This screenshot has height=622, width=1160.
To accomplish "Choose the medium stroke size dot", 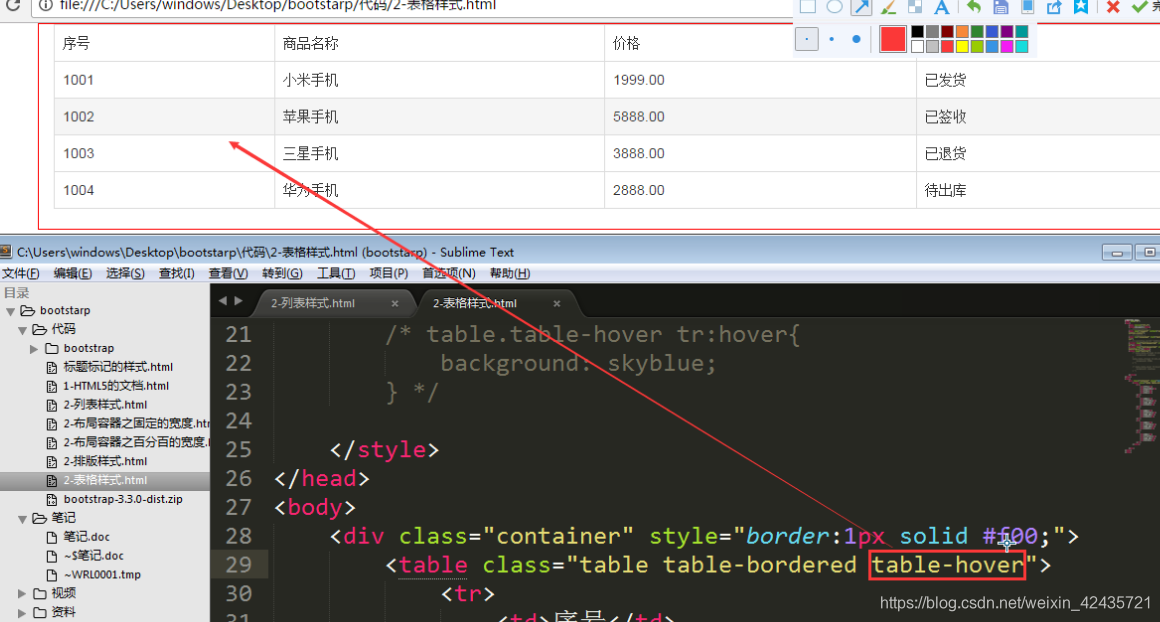I will click(x=832, y=39).
